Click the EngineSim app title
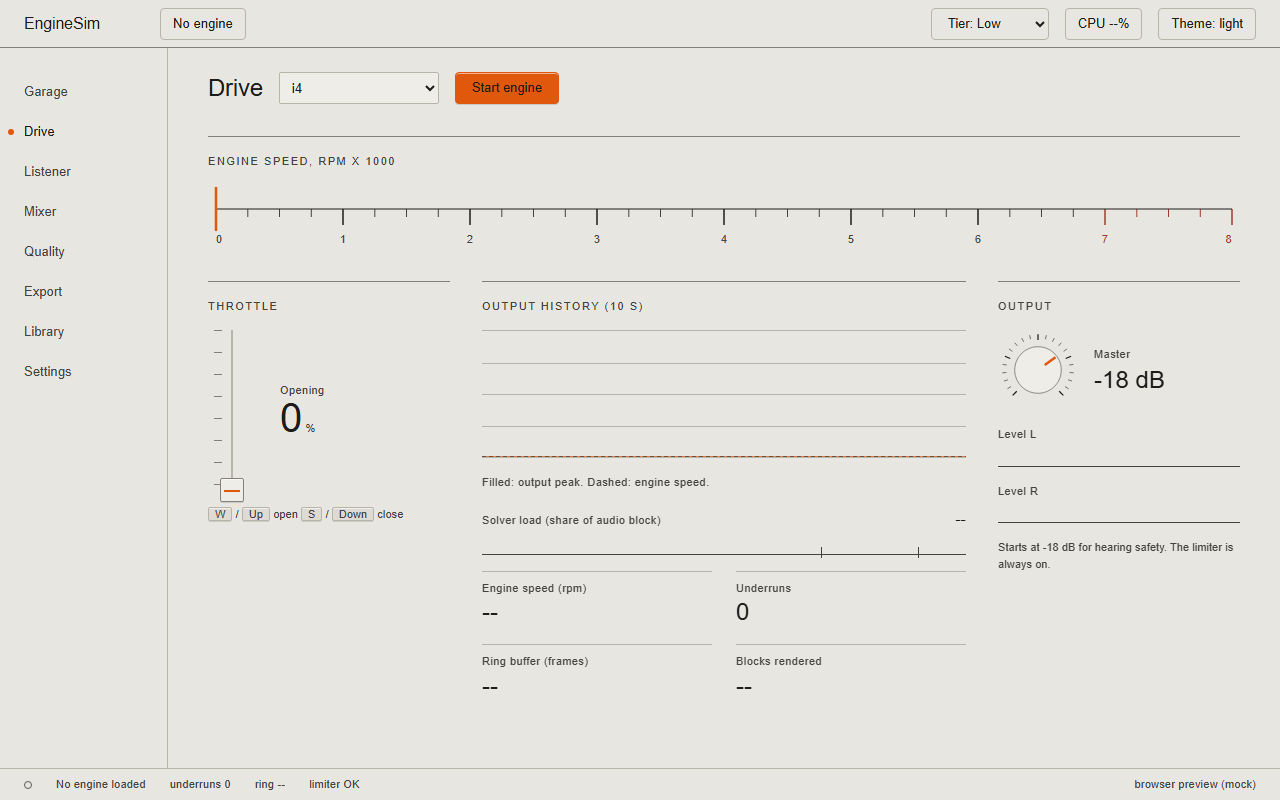 point(62,24)
